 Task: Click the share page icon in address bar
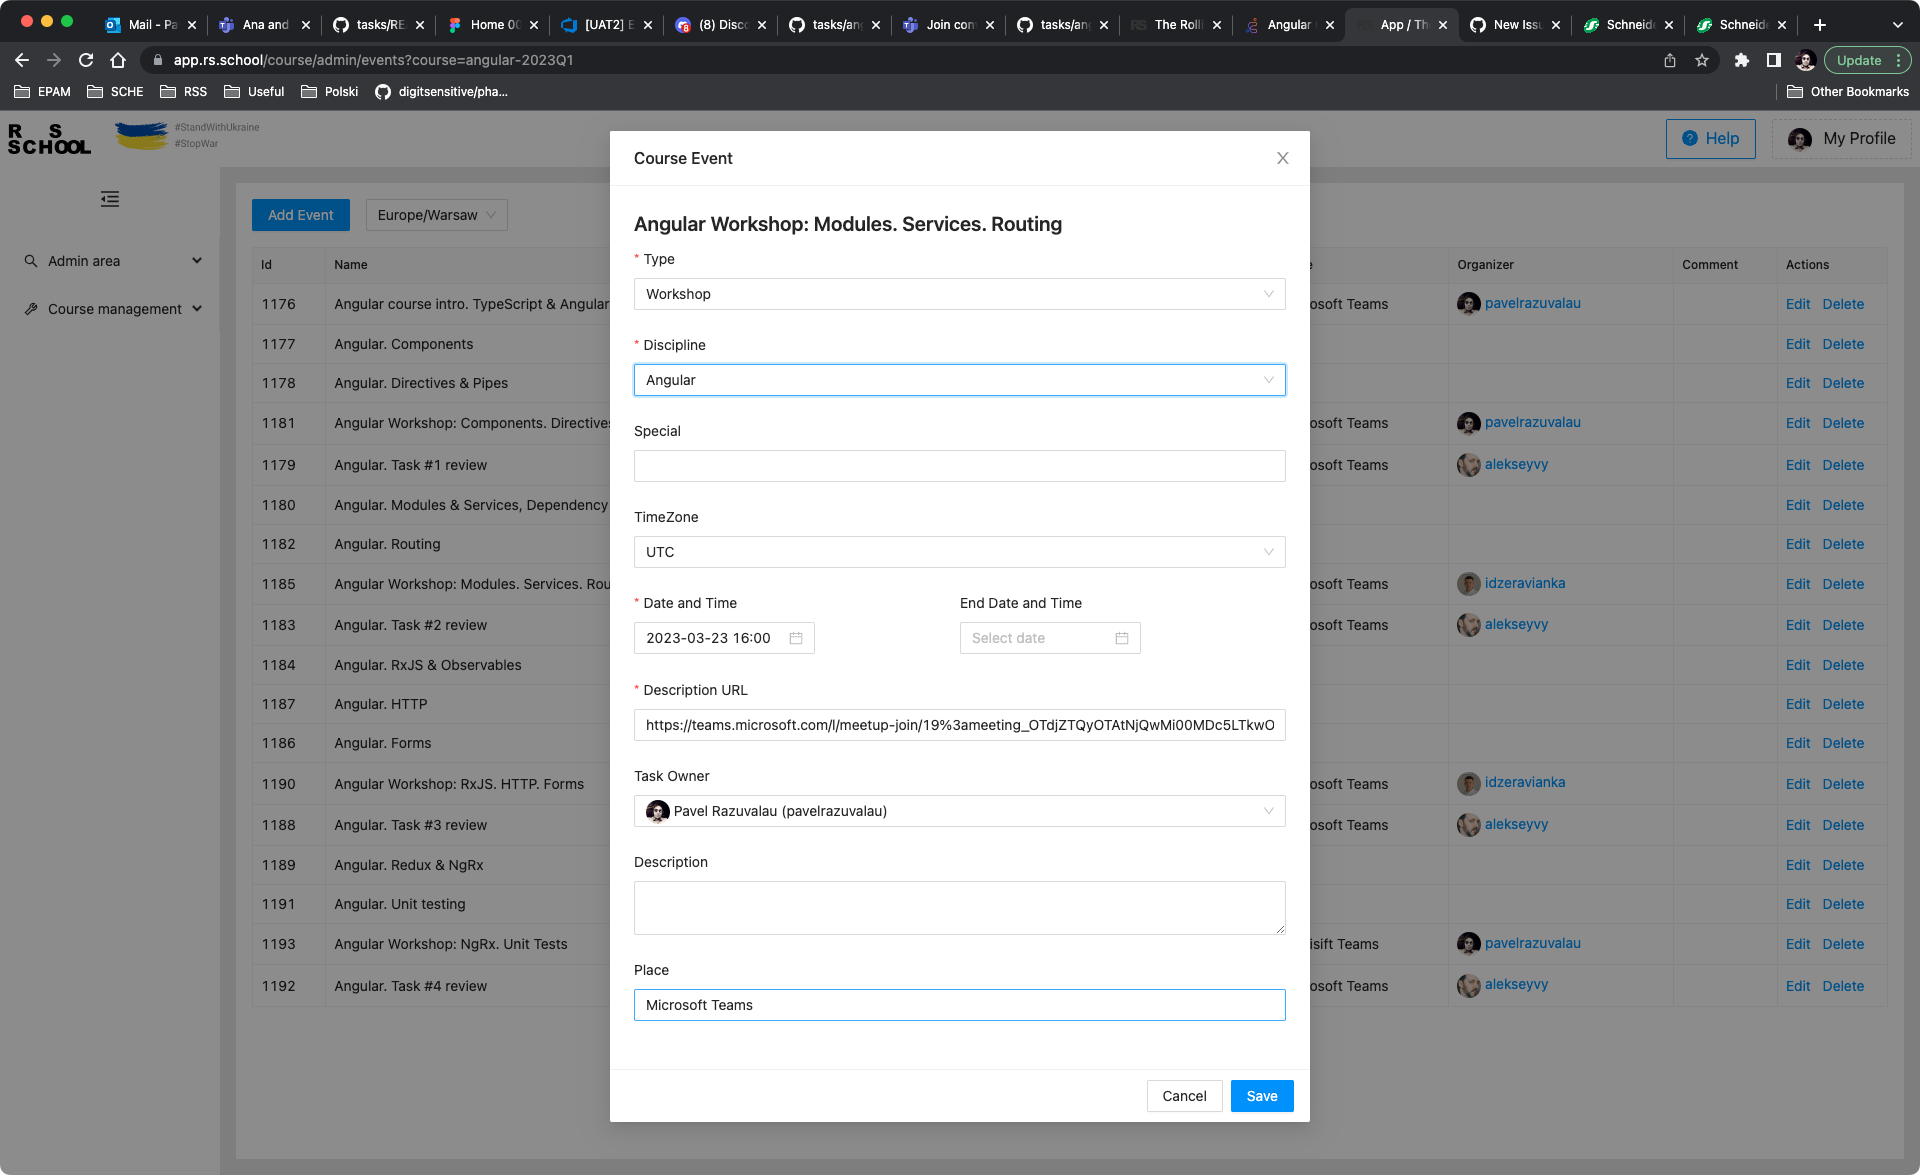tap(1670, 60)
